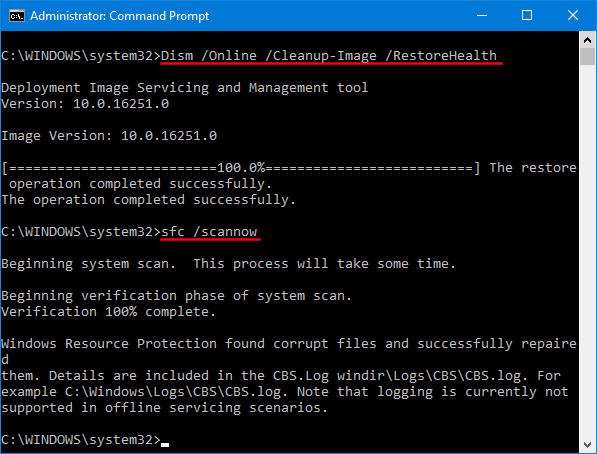Click the underlined 'sfc /scannow' command
The image size is (597, 454).
(x=209, y=232)
